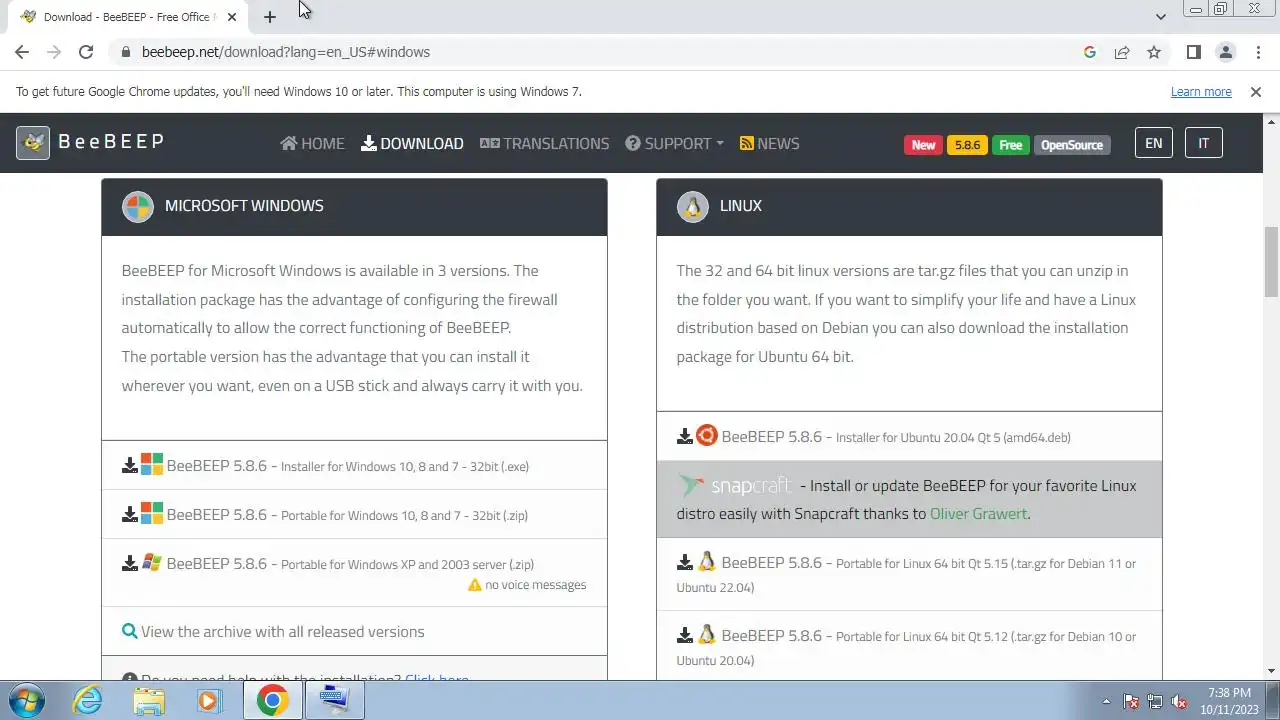Select the Download - BeeBEEP browser tab

126,17
